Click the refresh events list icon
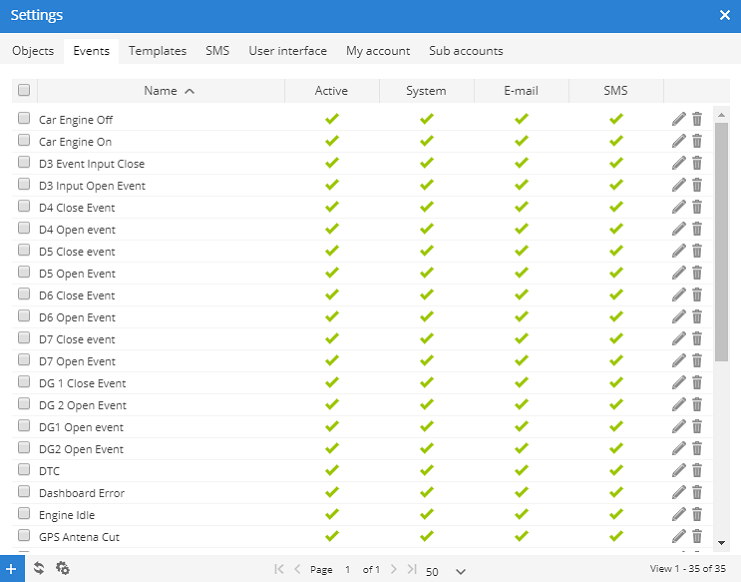This screenshot has height=582, width=741. pyautogui.click(x=39, y=568)
